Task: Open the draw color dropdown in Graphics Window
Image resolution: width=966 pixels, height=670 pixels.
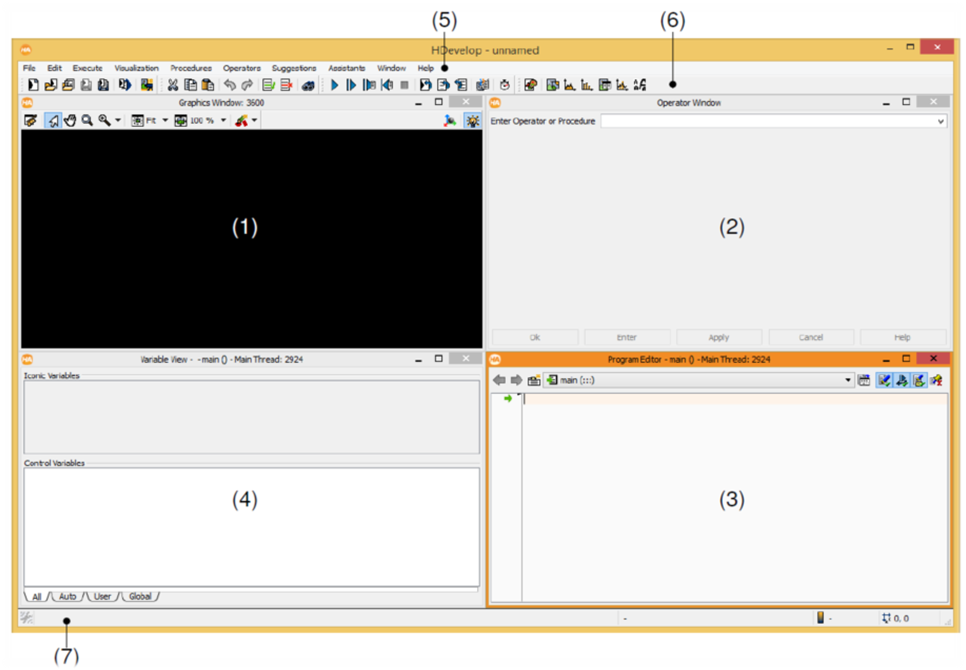Action: pyautogui.click(x=254, y=121)
